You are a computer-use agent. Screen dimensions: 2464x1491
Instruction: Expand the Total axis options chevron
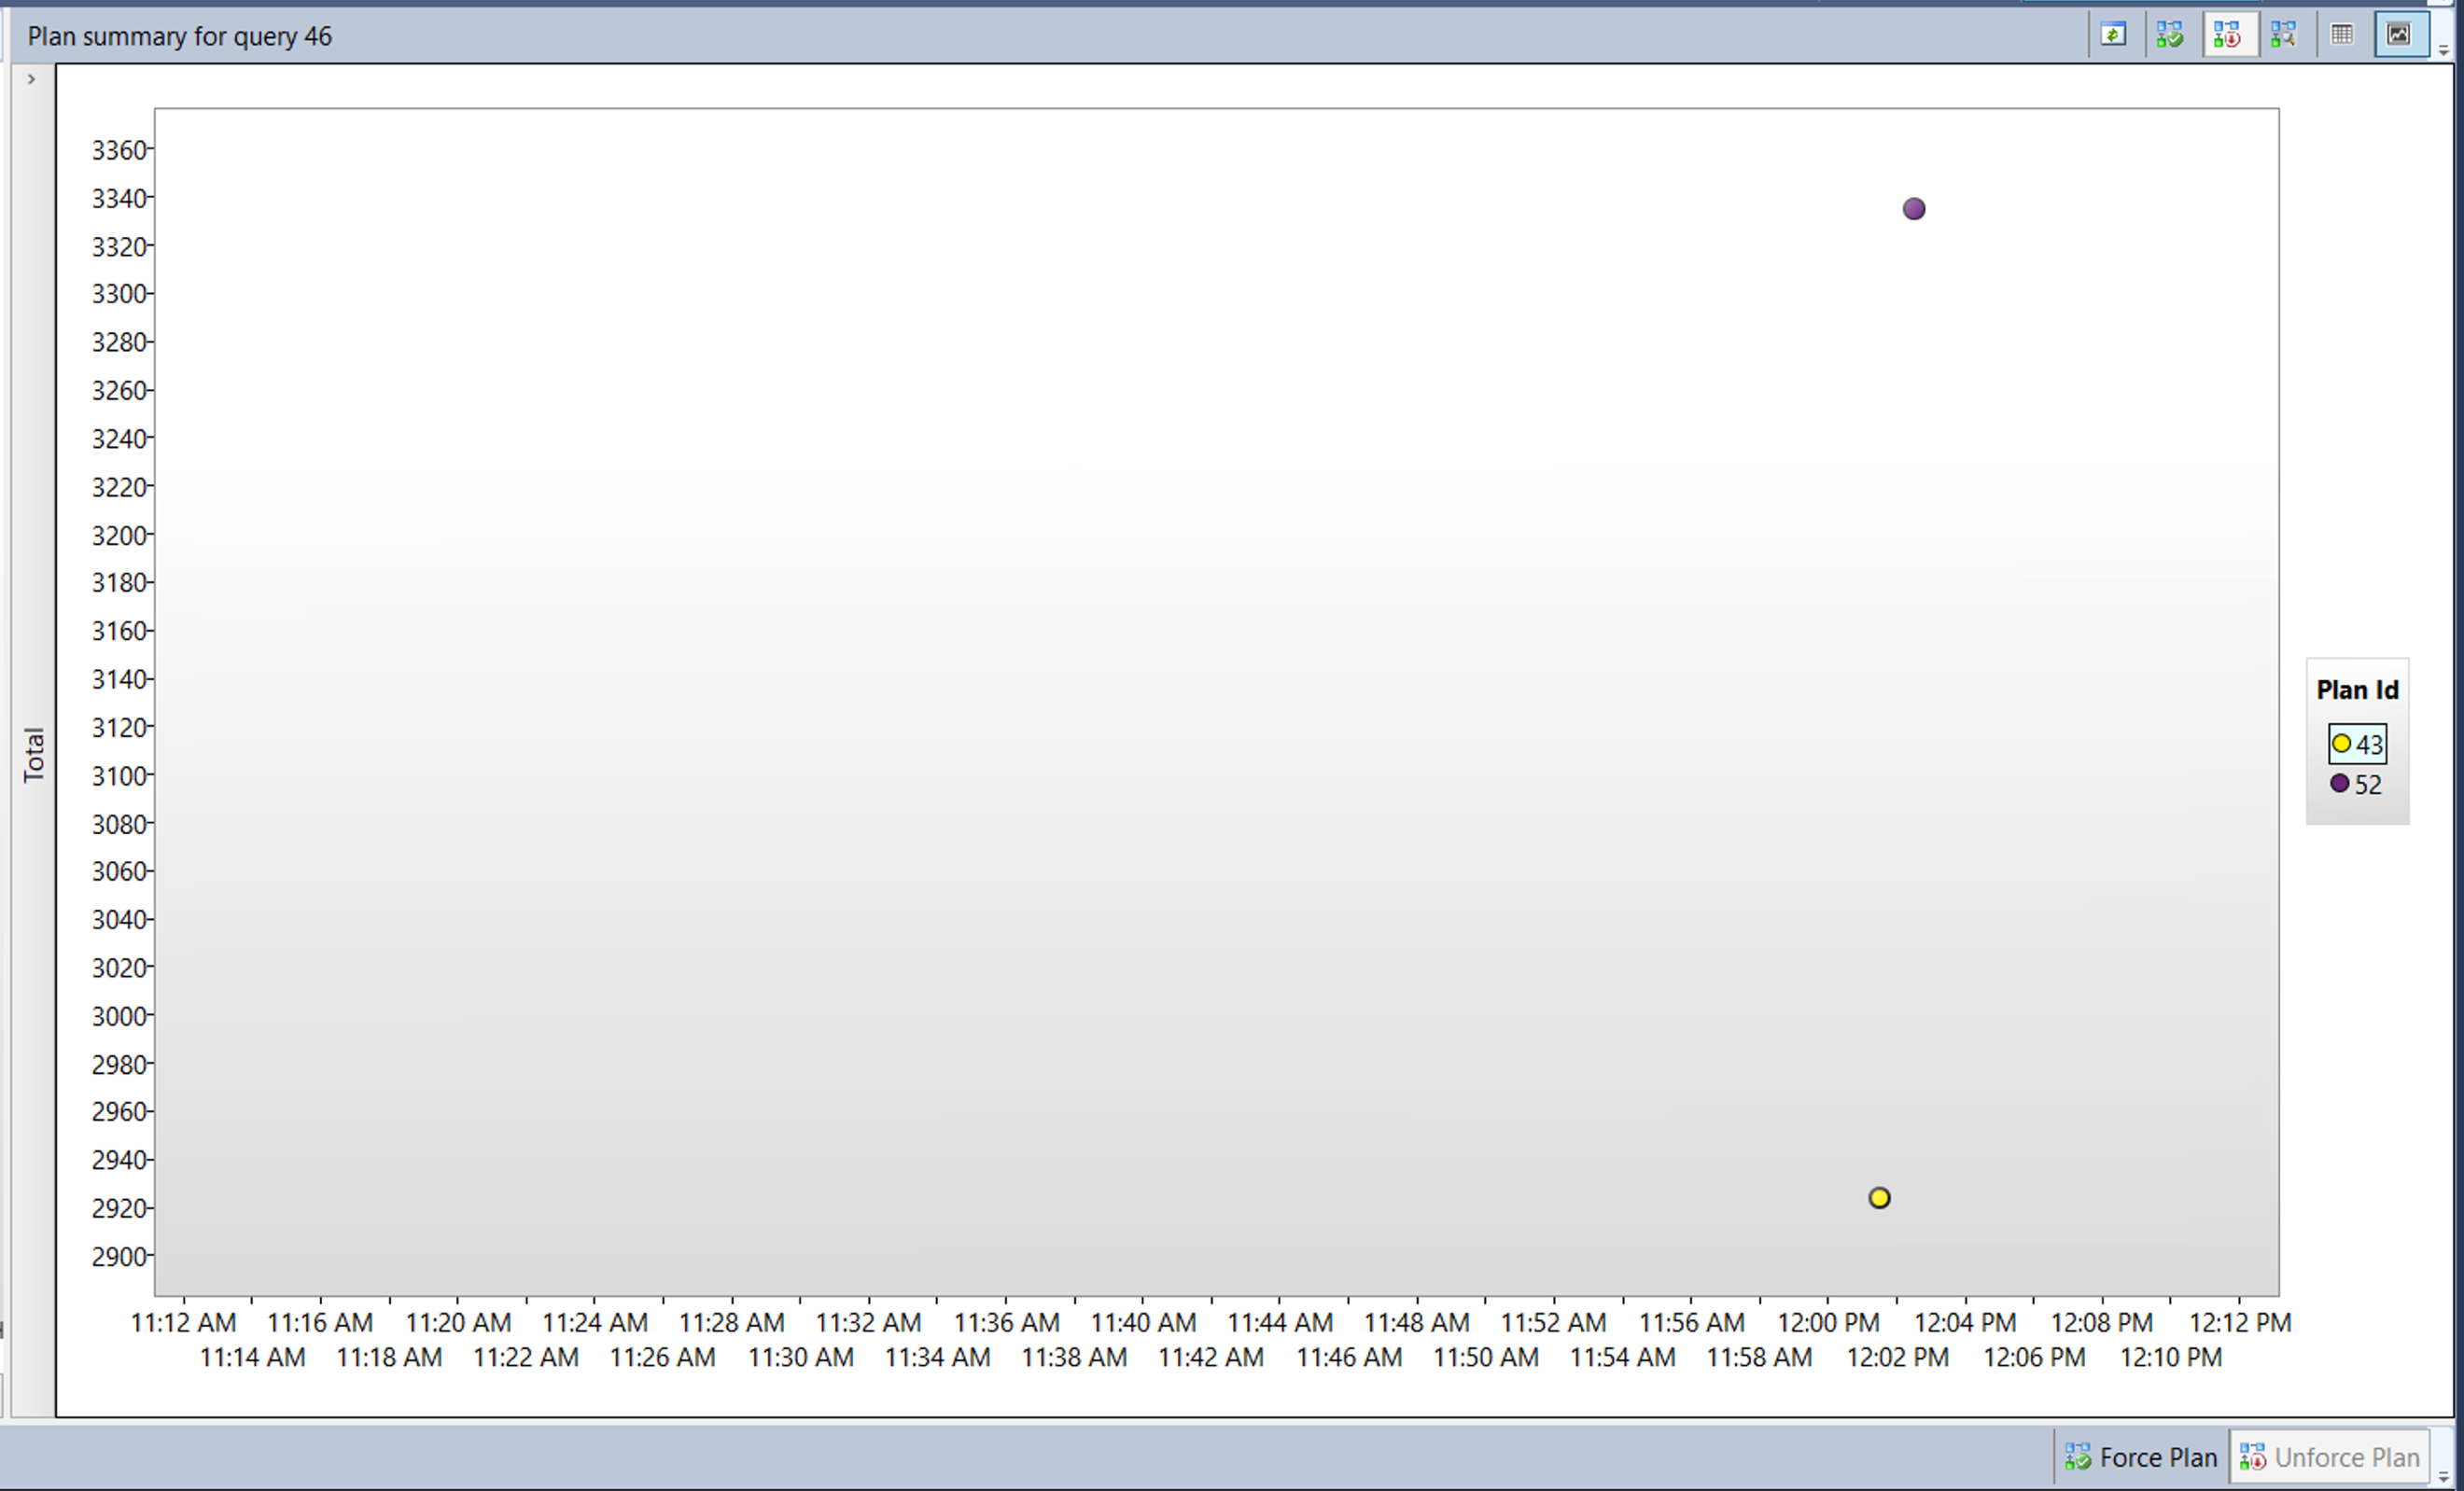coord(32,79)
